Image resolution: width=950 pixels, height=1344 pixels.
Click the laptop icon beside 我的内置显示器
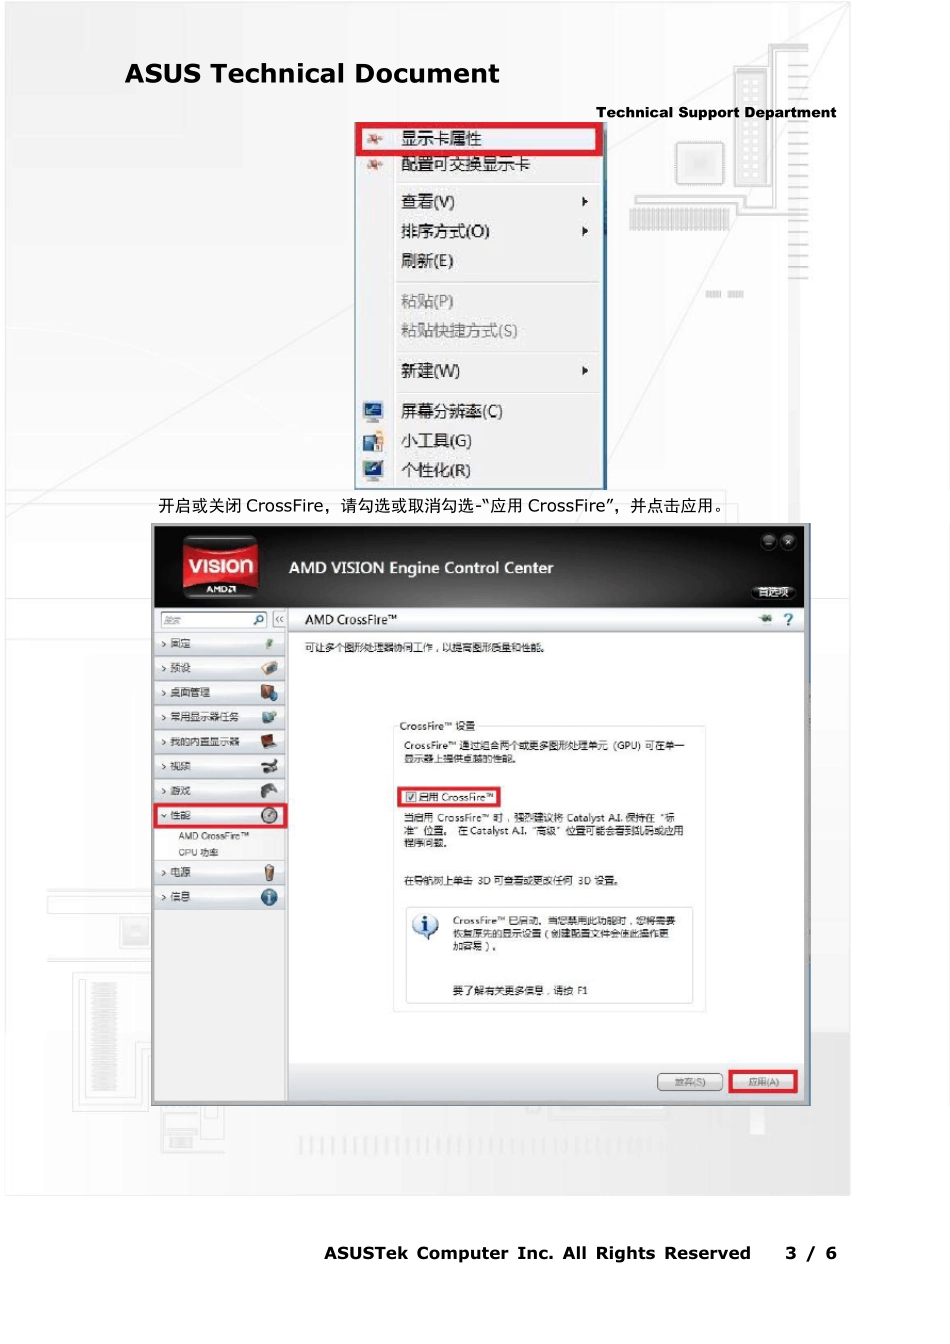(269, 741)
